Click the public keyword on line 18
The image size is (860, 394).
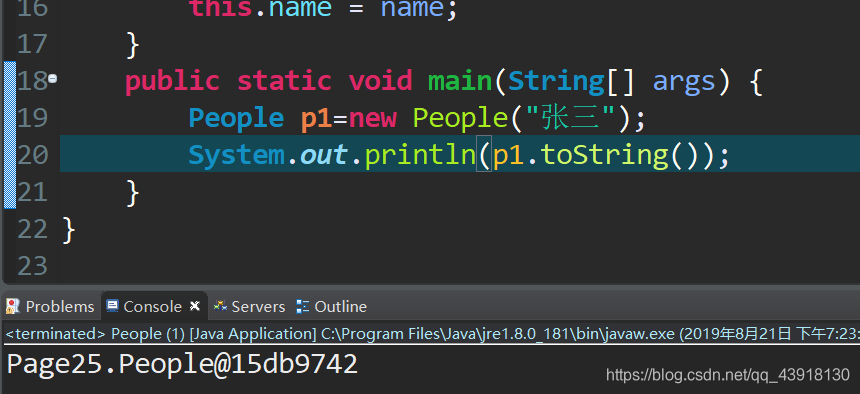[172, 82]
